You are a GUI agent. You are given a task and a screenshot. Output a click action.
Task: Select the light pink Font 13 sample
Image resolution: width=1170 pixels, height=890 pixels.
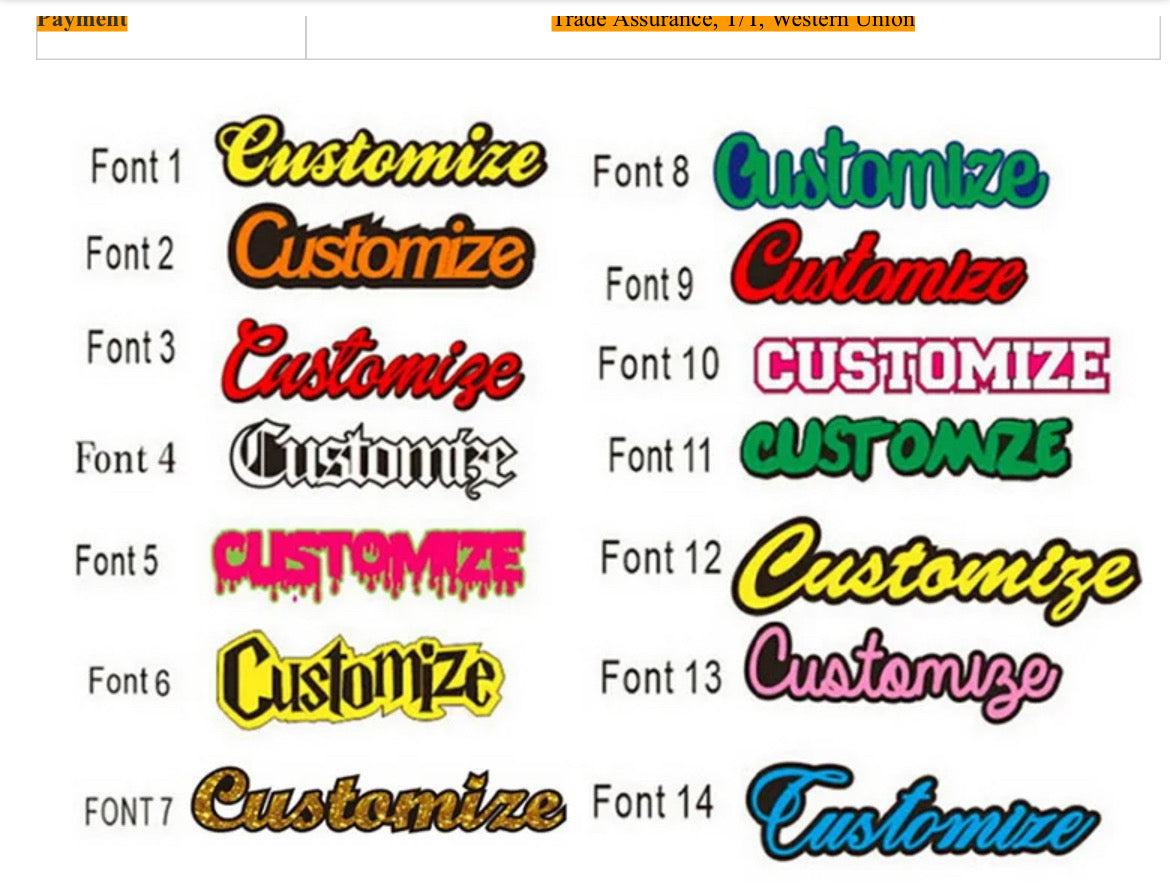coord(900,671)
